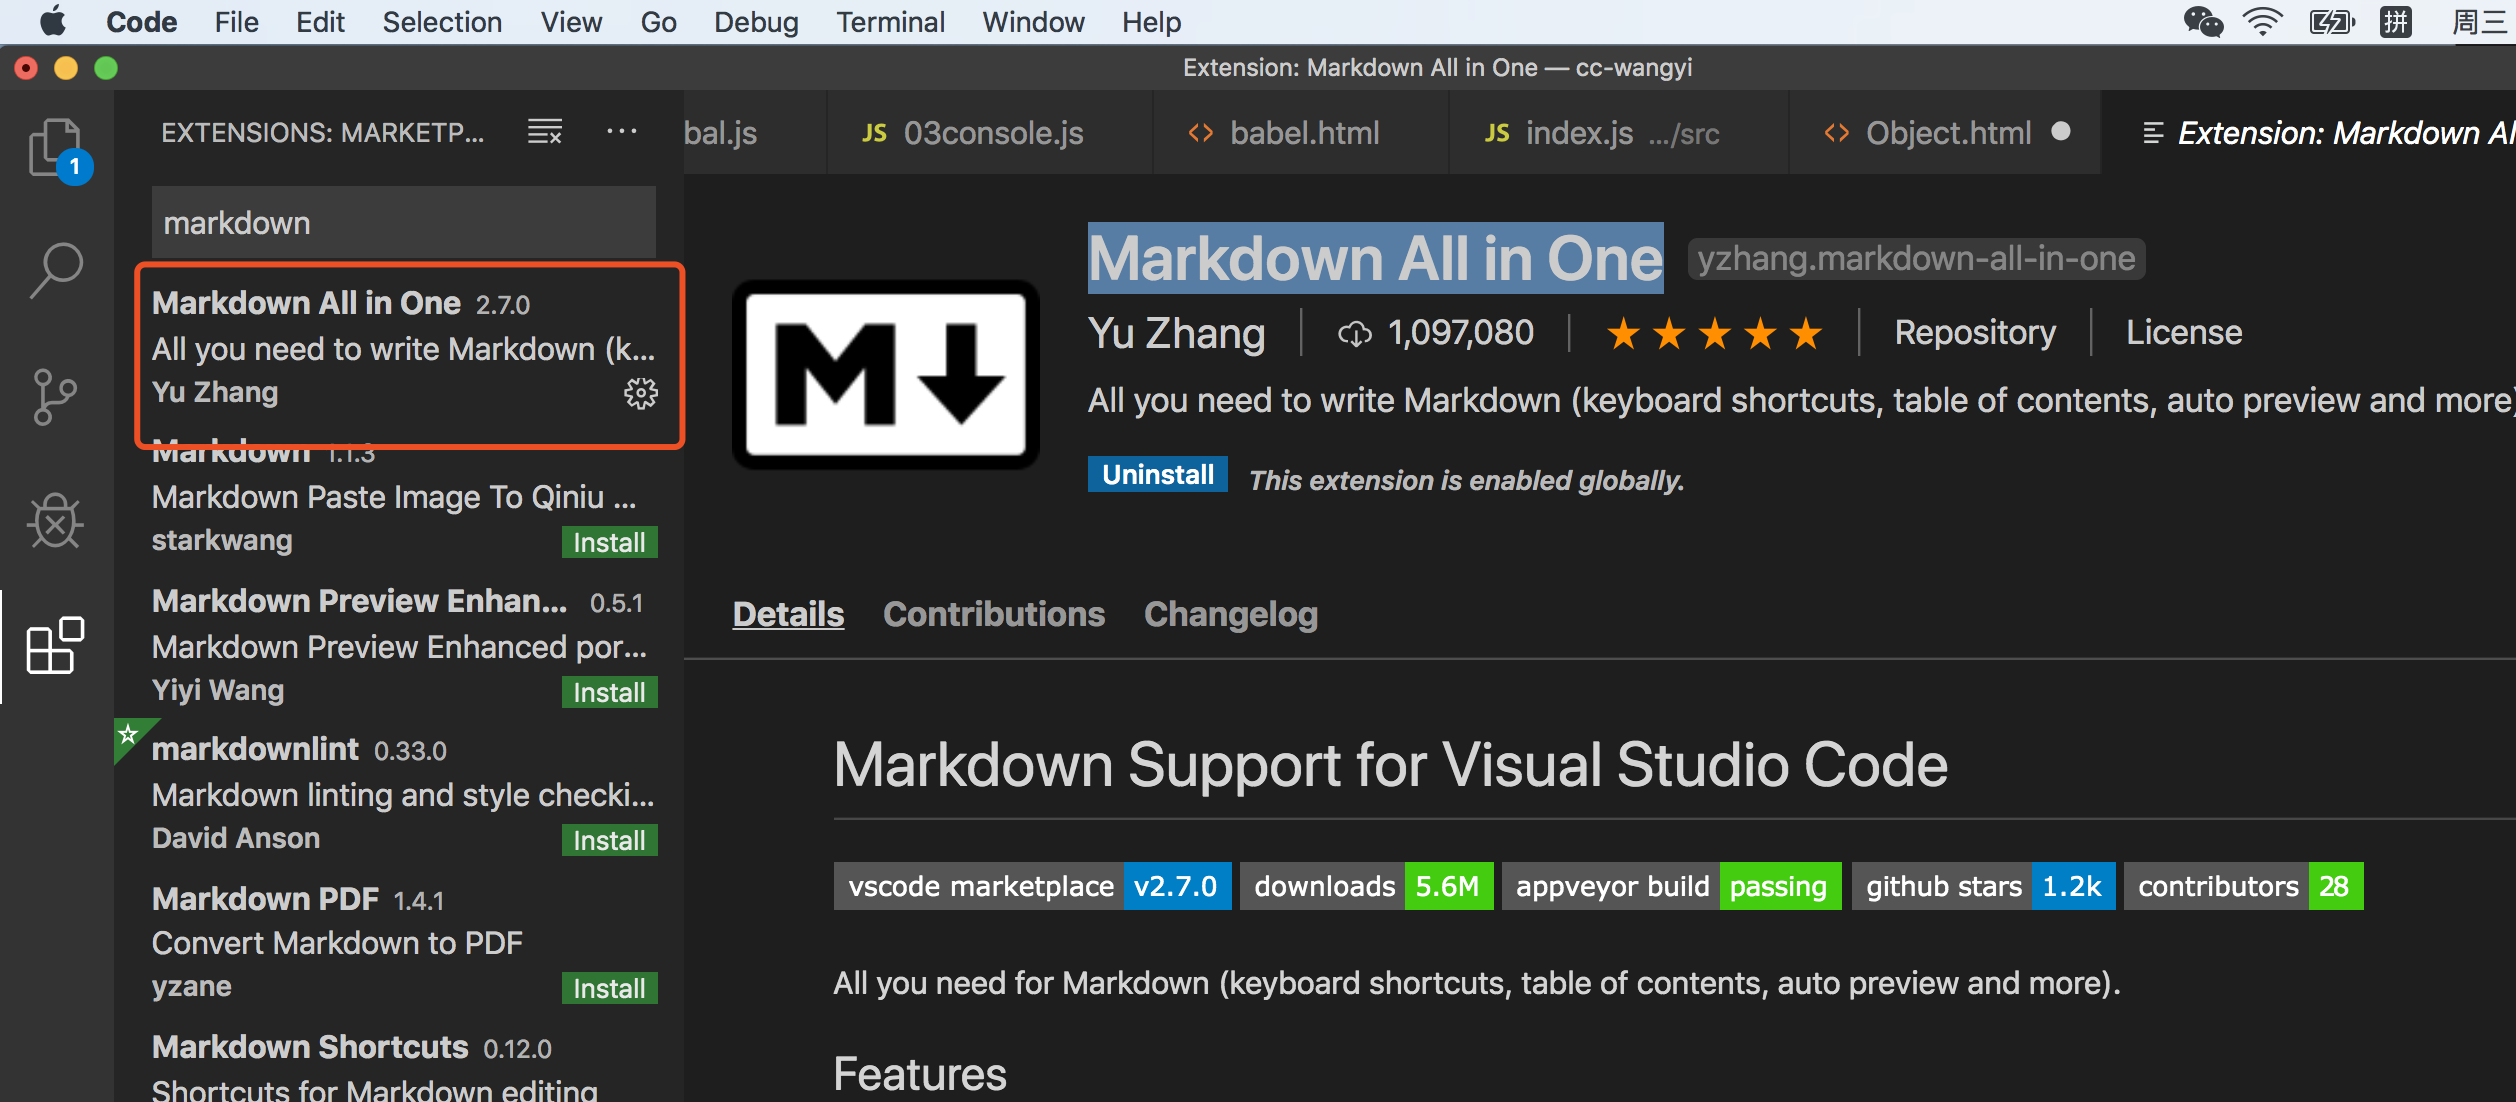Open More Actions in the Extensions panel
The height and width of the screenshot is (1102, 2516).
pyautogui.click(x=622, y=131)
